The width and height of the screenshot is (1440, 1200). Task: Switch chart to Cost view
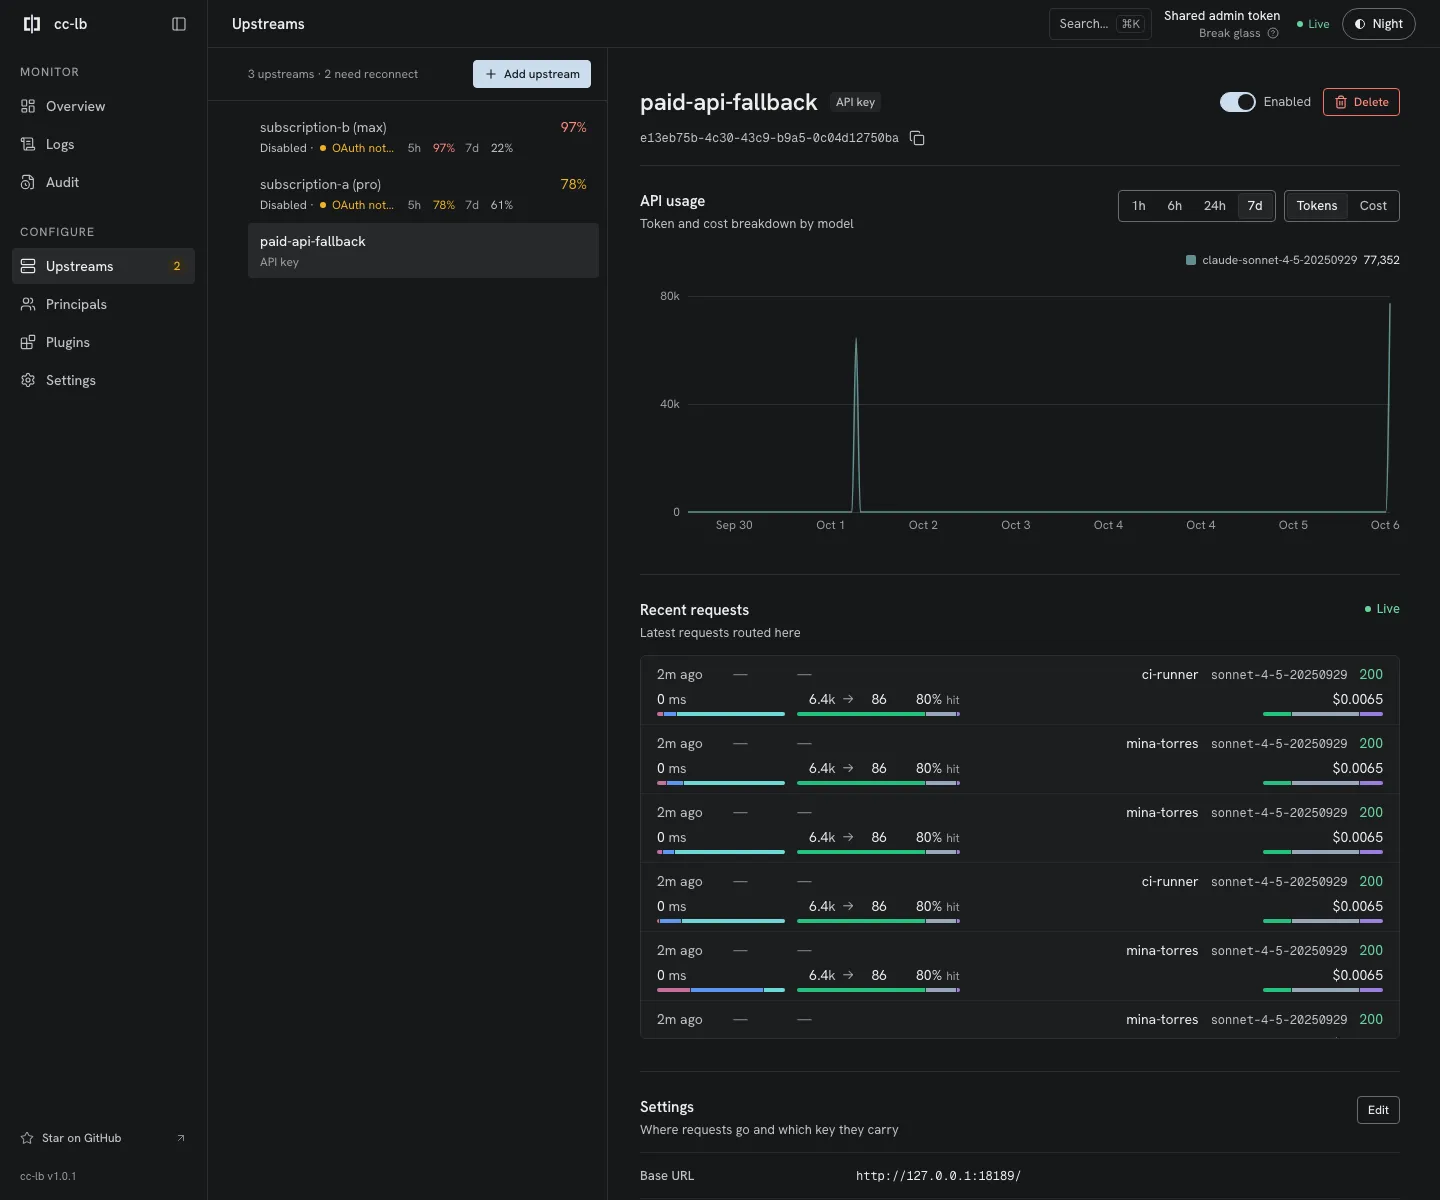click(1373, 206)
